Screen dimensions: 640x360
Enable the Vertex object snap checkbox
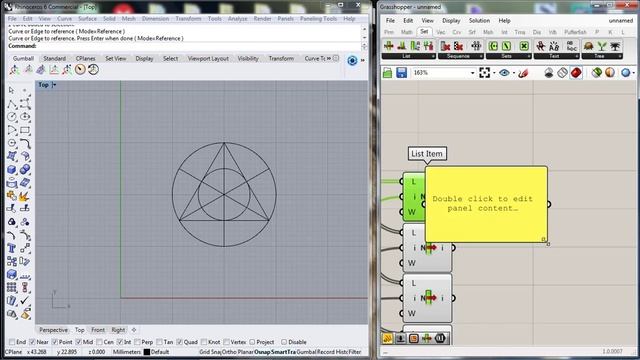coord(227,342)
